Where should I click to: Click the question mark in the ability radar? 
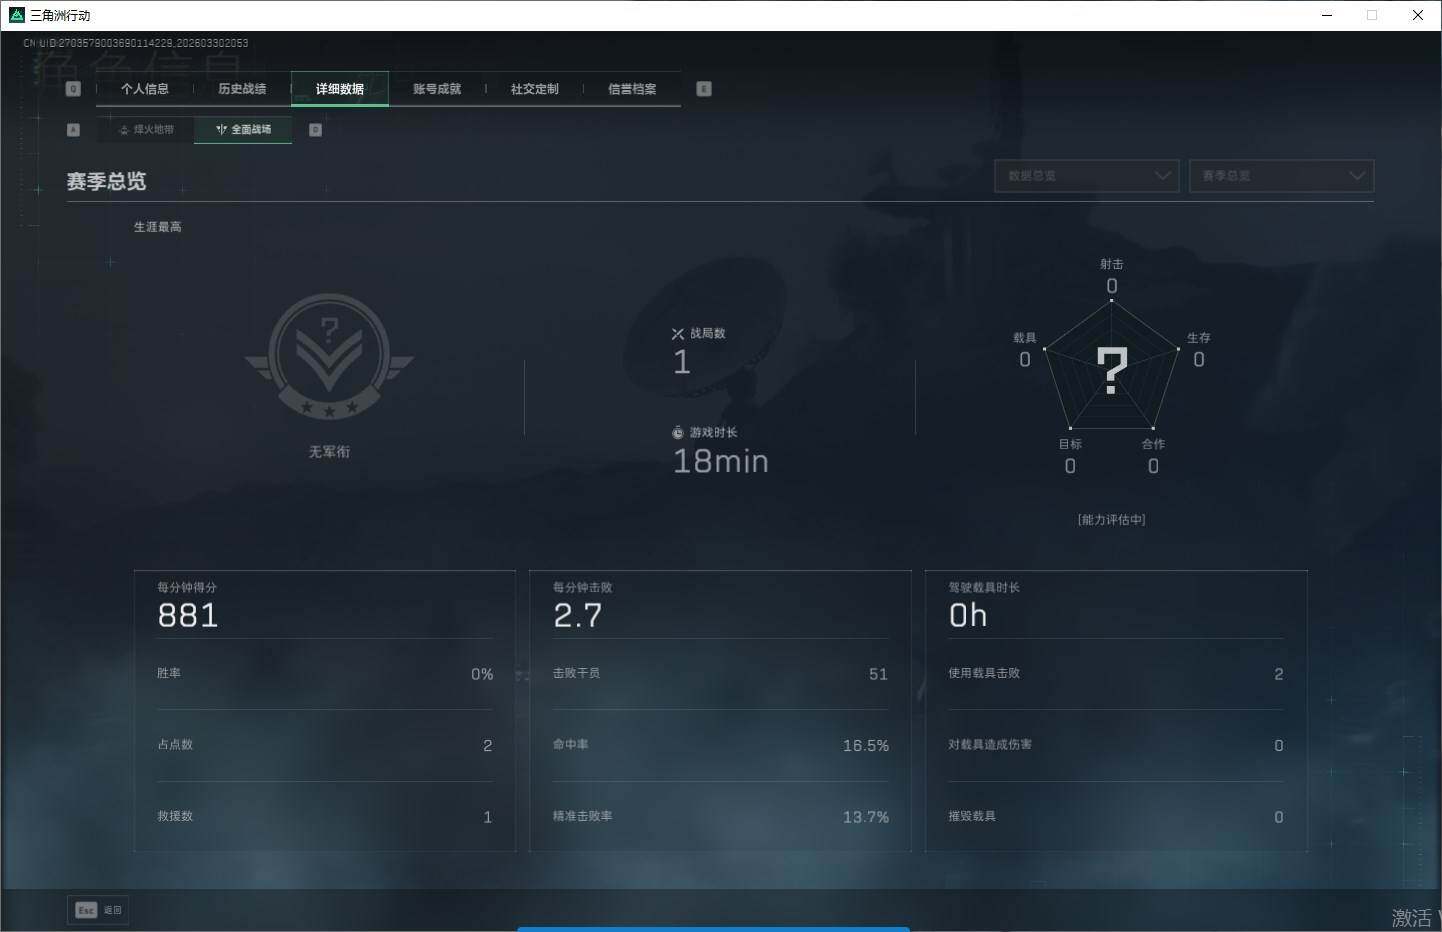pos(1112,370)
